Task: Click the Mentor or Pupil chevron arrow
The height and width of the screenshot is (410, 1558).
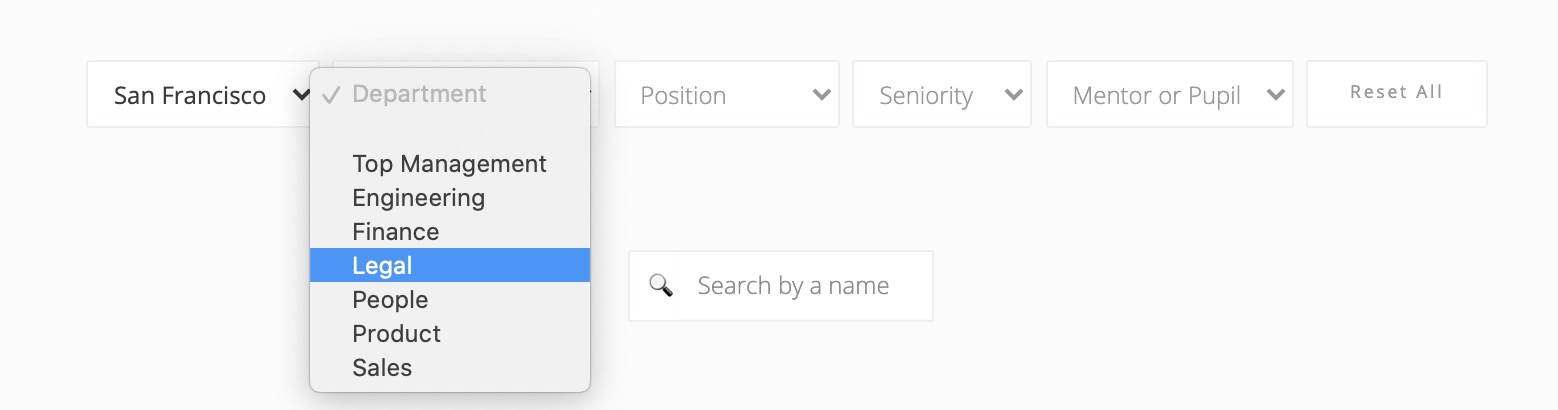Action: [1275, 95]
